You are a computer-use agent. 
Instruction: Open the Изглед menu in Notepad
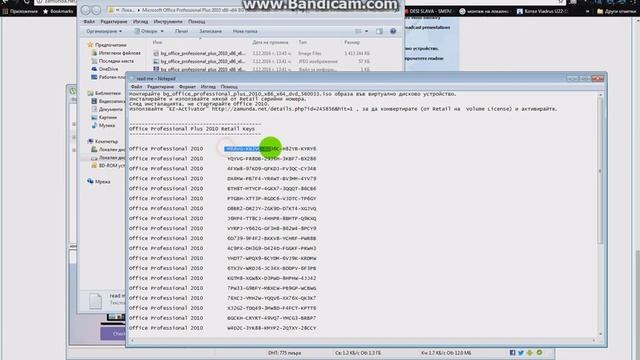(x=208, y=87)
